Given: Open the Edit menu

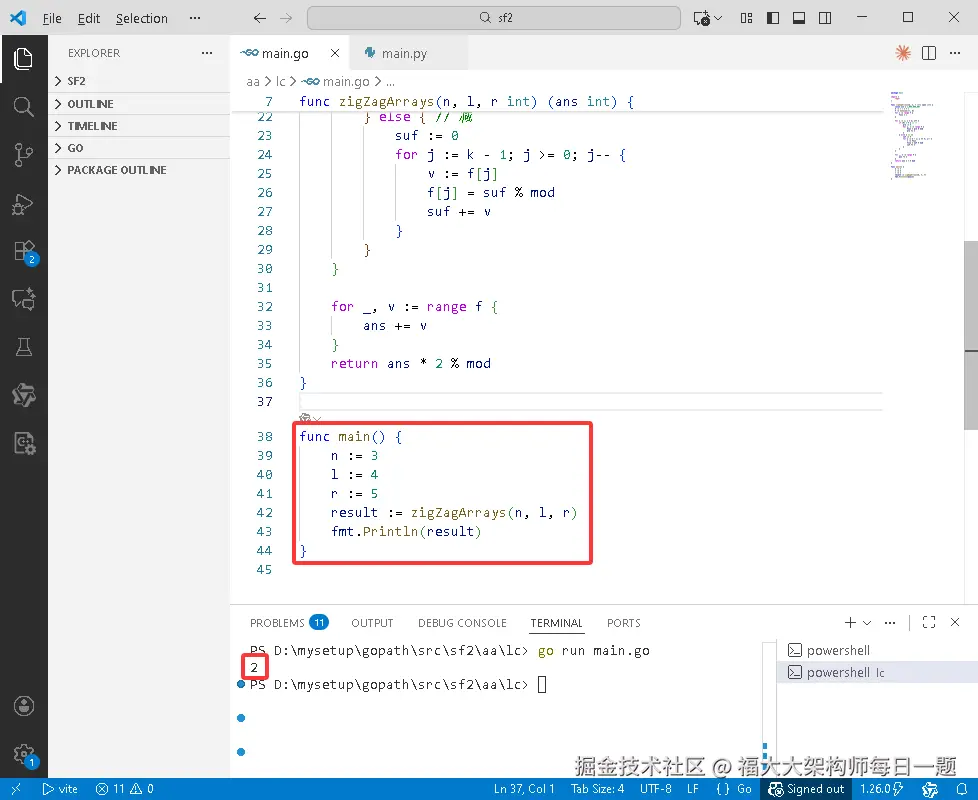Looking at the screenshot, I should (89, 18).
